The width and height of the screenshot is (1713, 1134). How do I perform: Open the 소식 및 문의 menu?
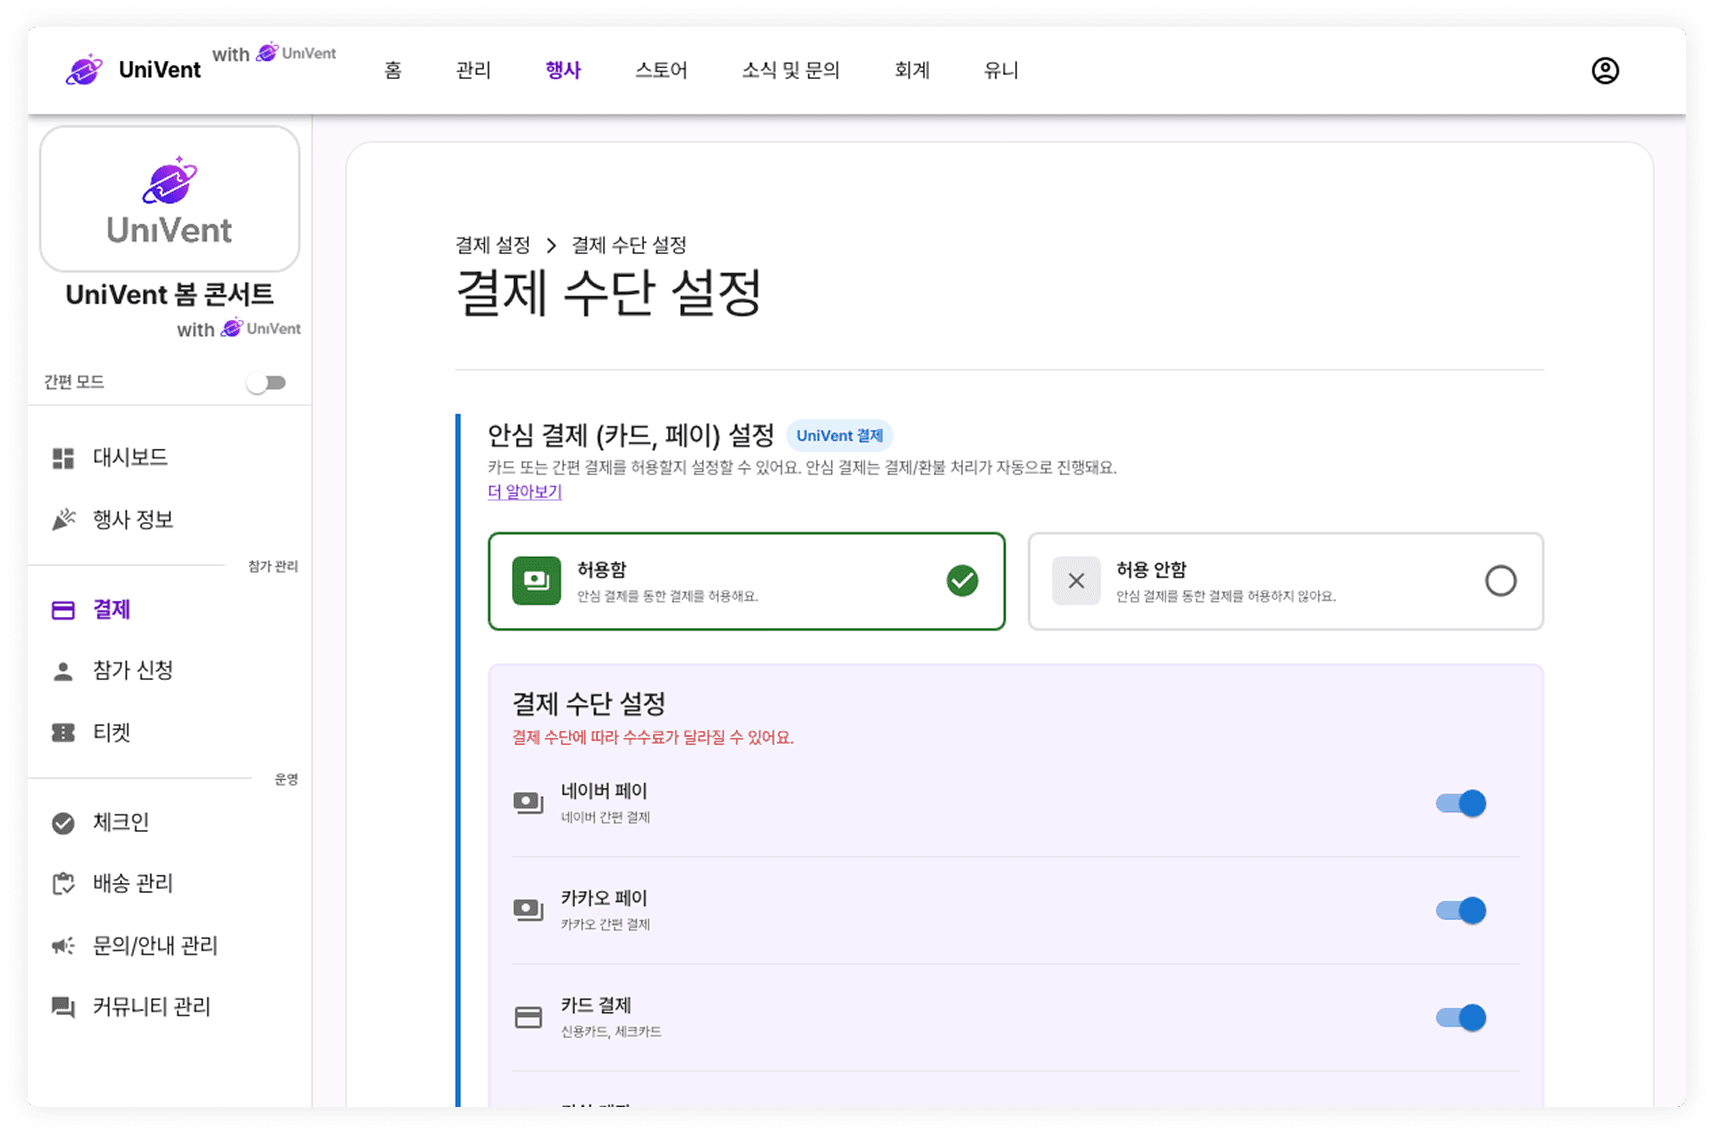click(790, 70)
